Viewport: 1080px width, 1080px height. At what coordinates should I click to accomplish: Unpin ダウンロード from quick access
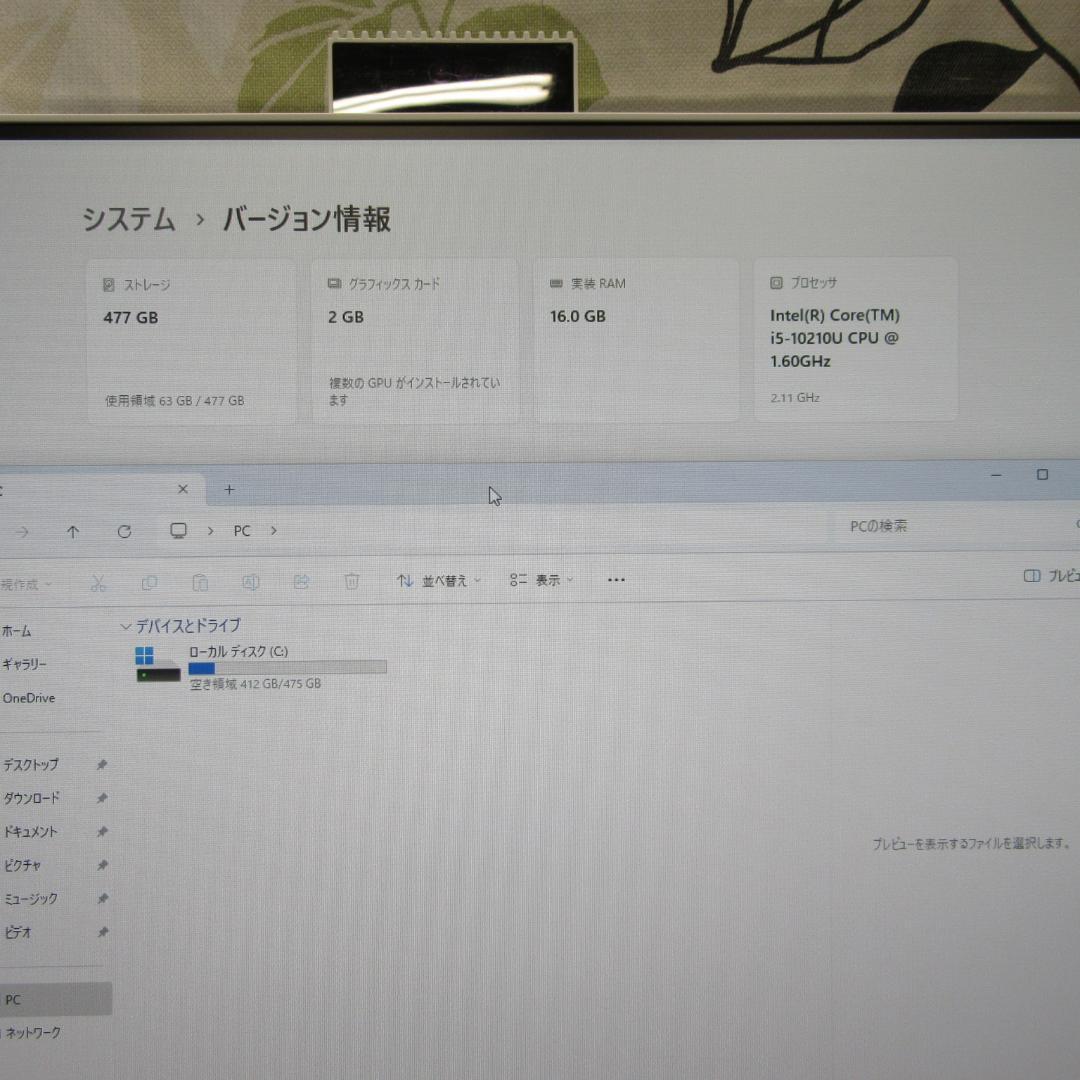101,798
